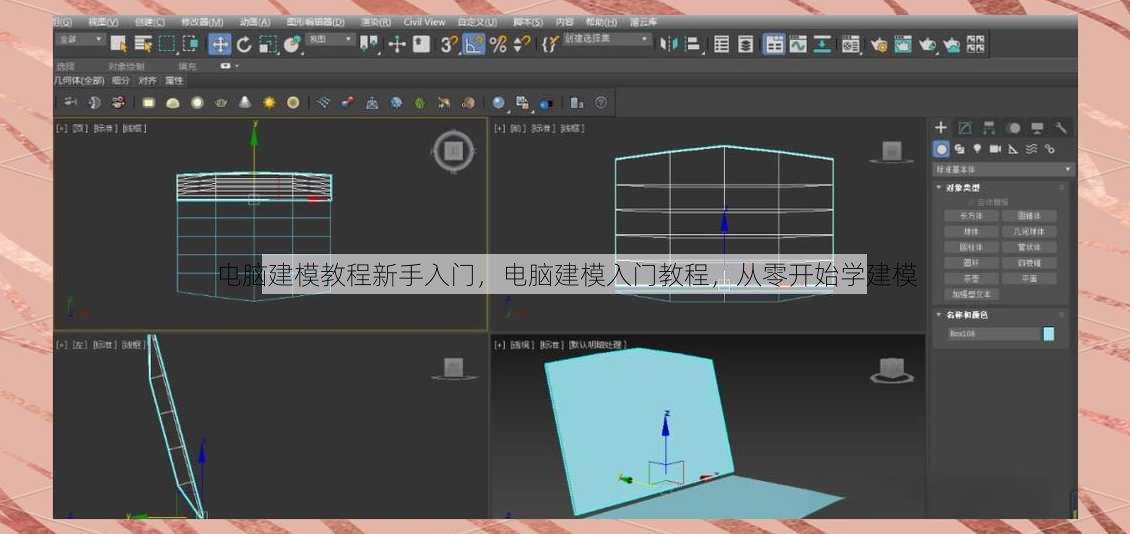Open Select by Name list tool
Screen dimensions: 1130x534
point(143,44)
